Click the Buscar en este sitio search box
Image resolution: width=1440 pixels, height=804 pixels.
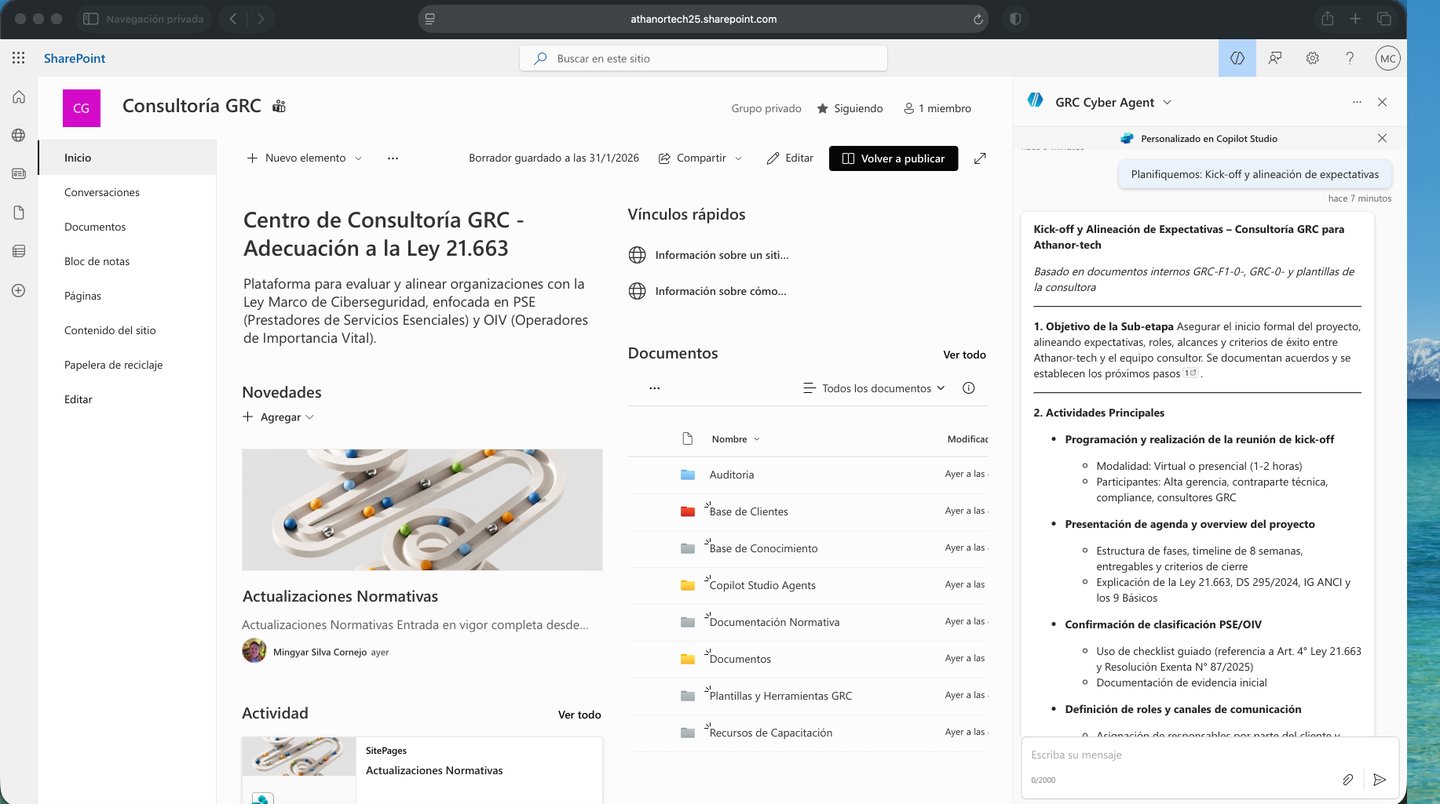coord(703,58)
